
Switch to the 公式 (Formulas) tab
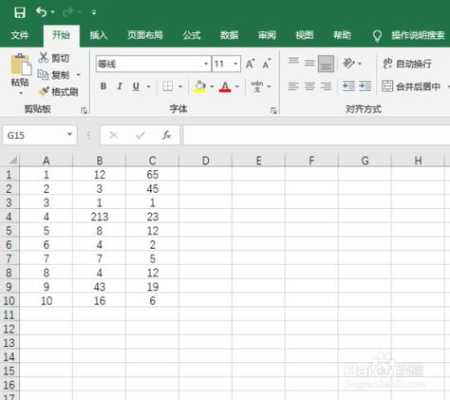click(192, 35)
